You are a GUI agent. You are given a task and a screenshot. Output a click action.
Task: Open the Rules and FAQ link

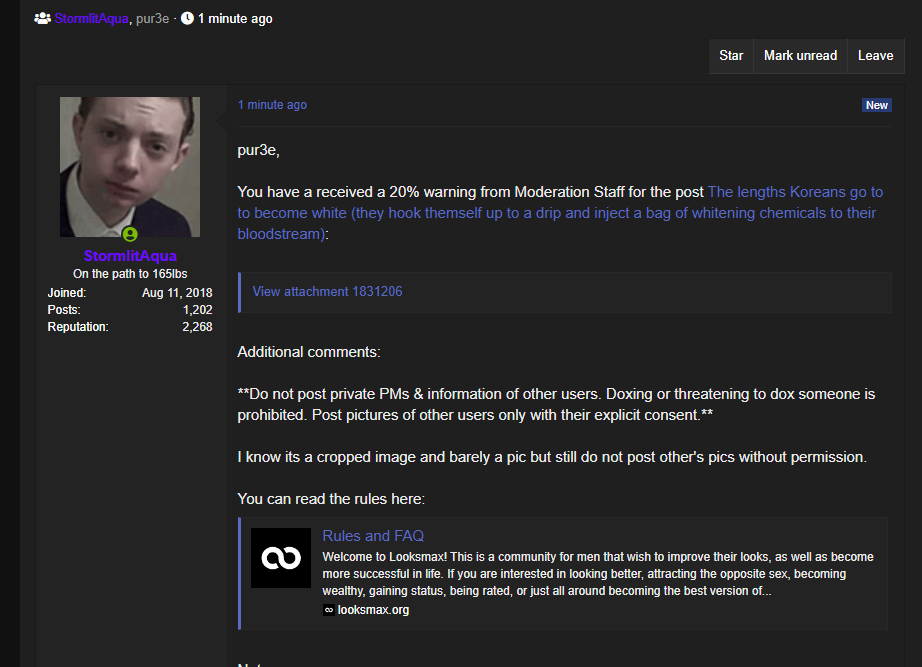(373, 536)
